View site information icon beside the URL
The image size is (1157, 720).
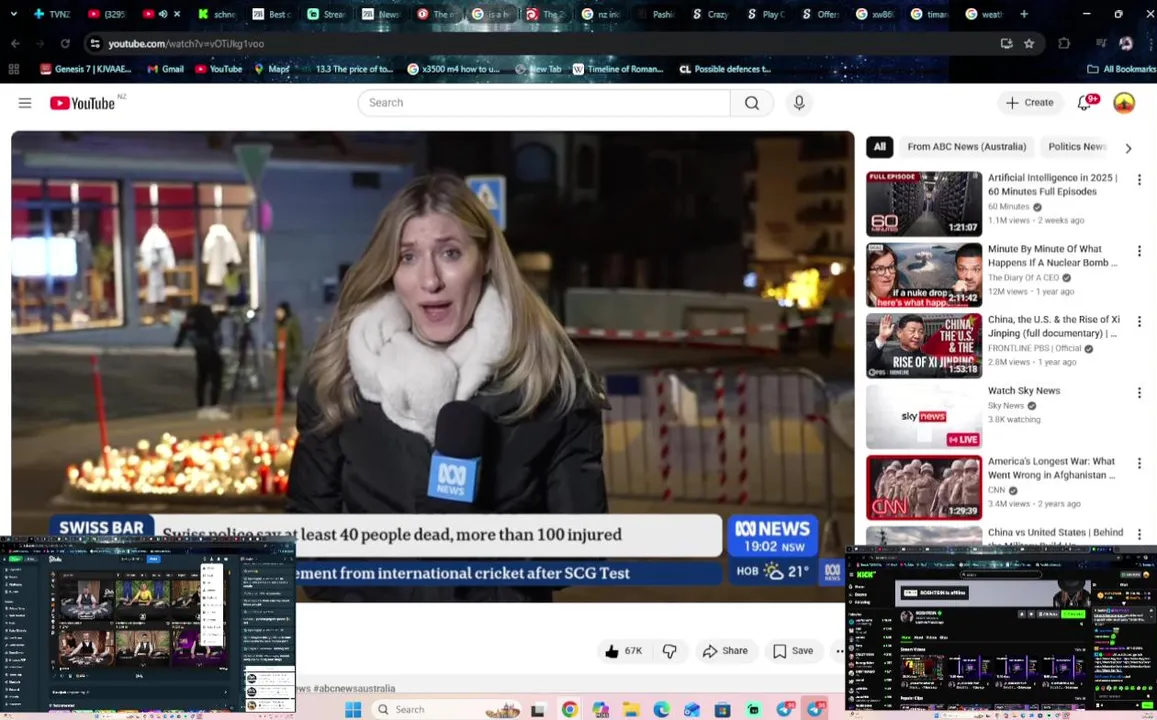[95, 44]
